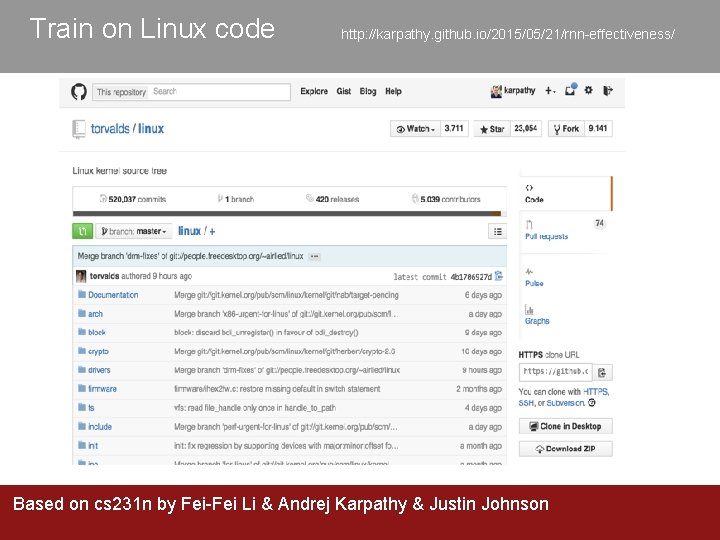Click Help in the top navigation
720x540 pixels.
tap(393, 91)
